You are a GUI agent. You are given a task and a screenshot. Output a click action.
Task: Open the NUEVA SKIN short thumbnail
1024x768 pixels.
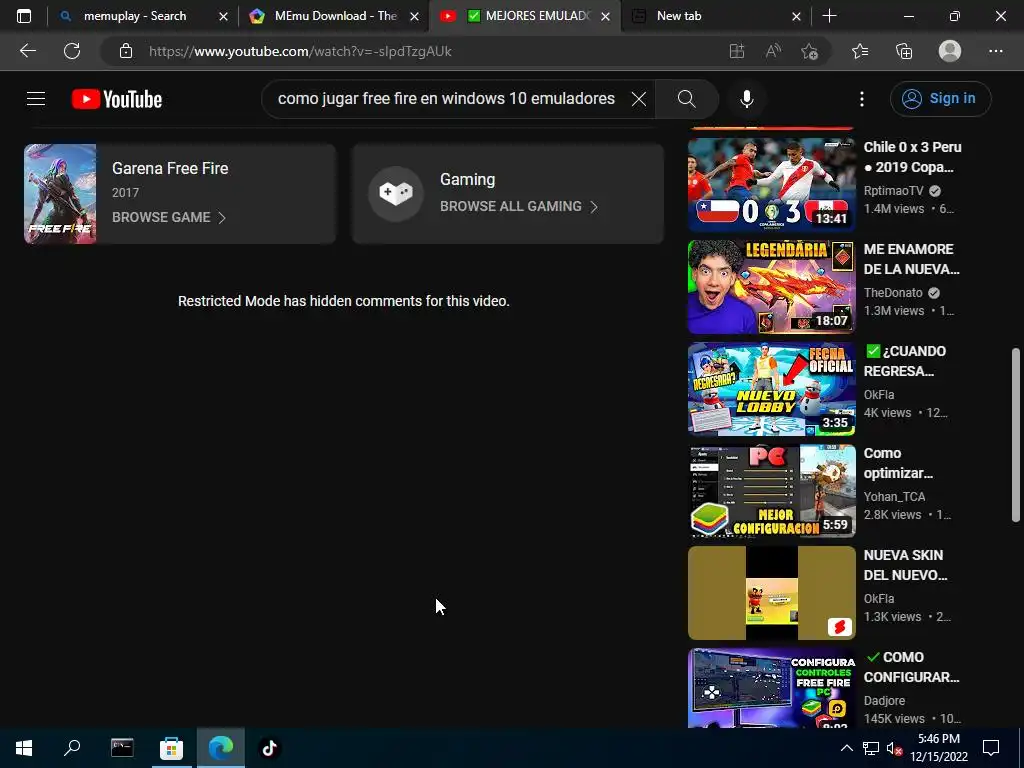pyautogui.click(x=771, y=592)
